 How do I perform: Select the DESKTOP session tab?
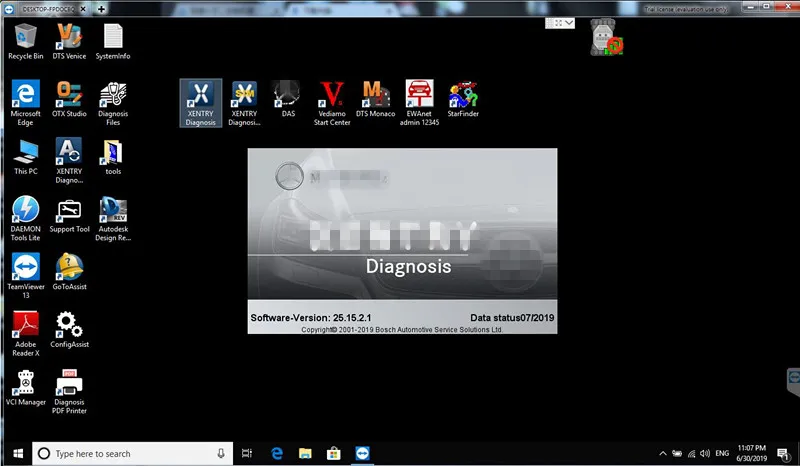[48, 9]
